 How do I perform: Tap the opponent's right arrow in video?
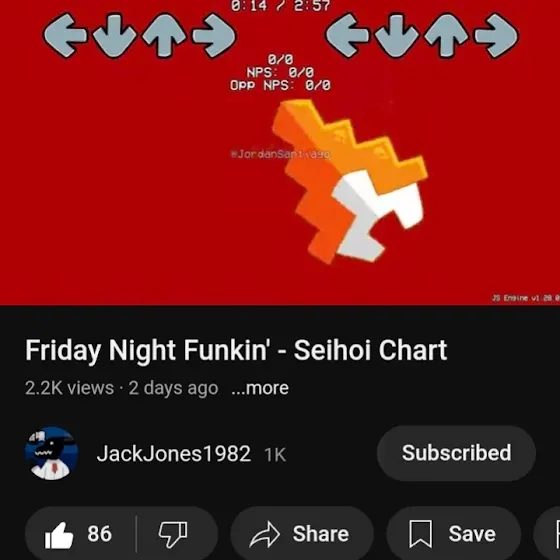point(214,35)
